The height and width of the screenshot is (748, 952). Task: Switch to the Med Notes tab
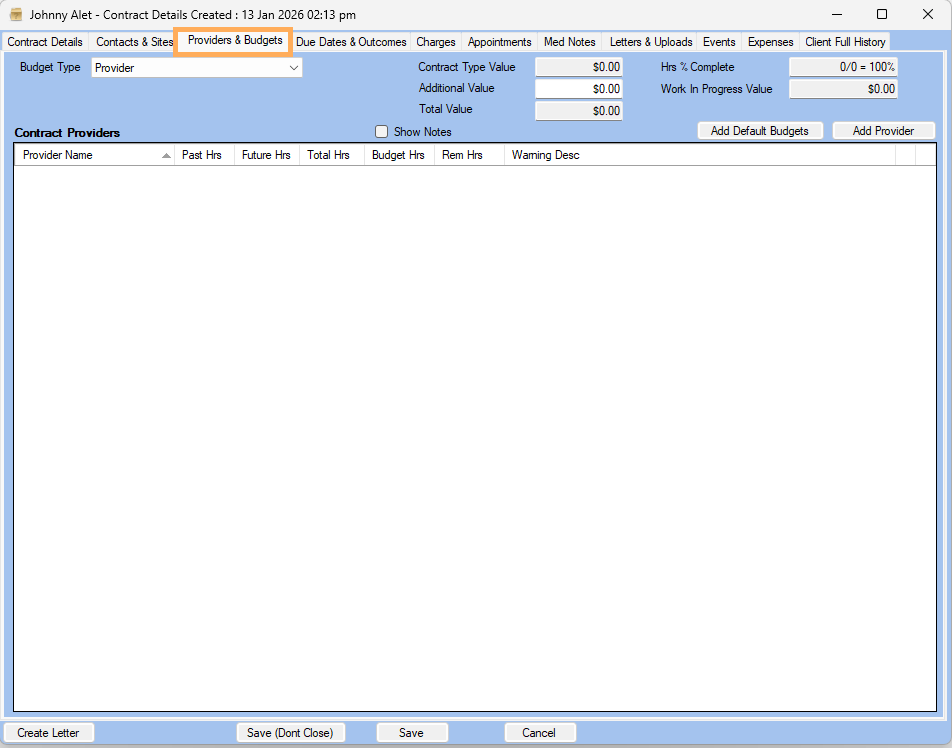pos(569,42)
